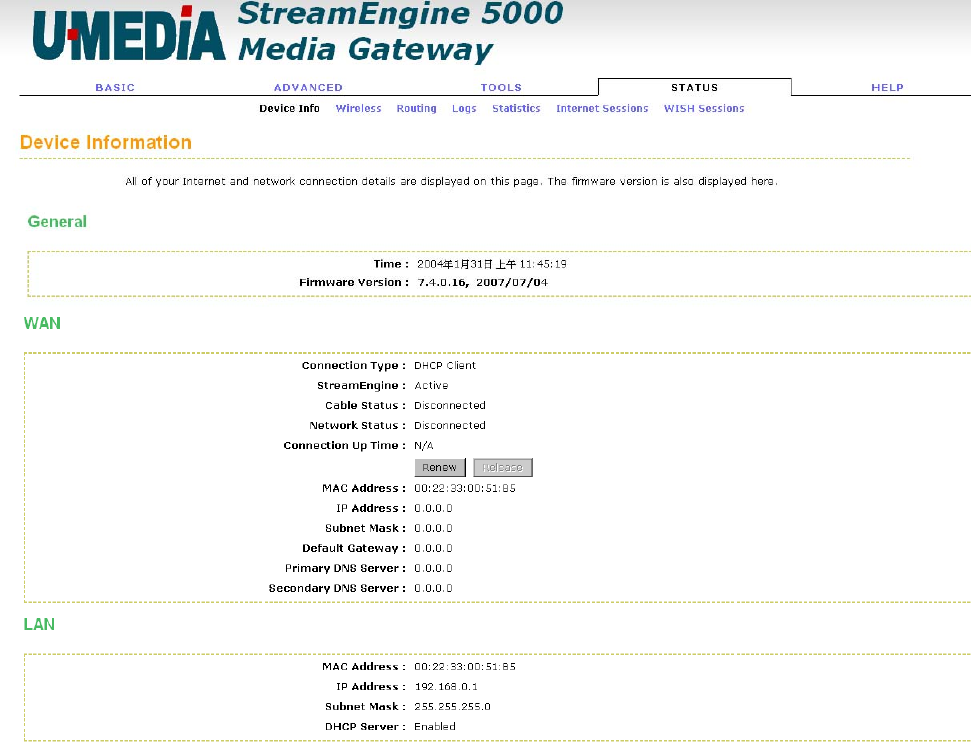971x746 pixels.
Task: Click the Connection Type label
Action: click(354, 366)
